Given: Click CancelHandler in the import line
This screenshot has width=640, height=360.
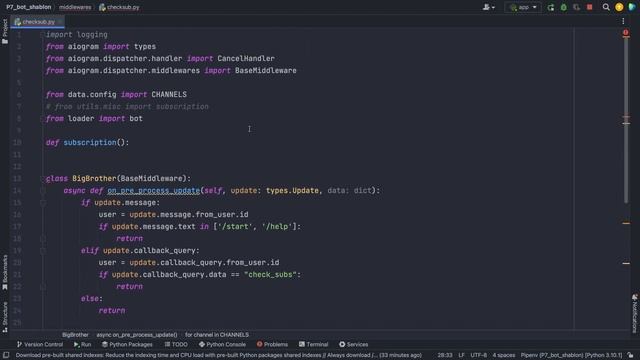Looking at the screenshot, I should [x=246, y=58].
